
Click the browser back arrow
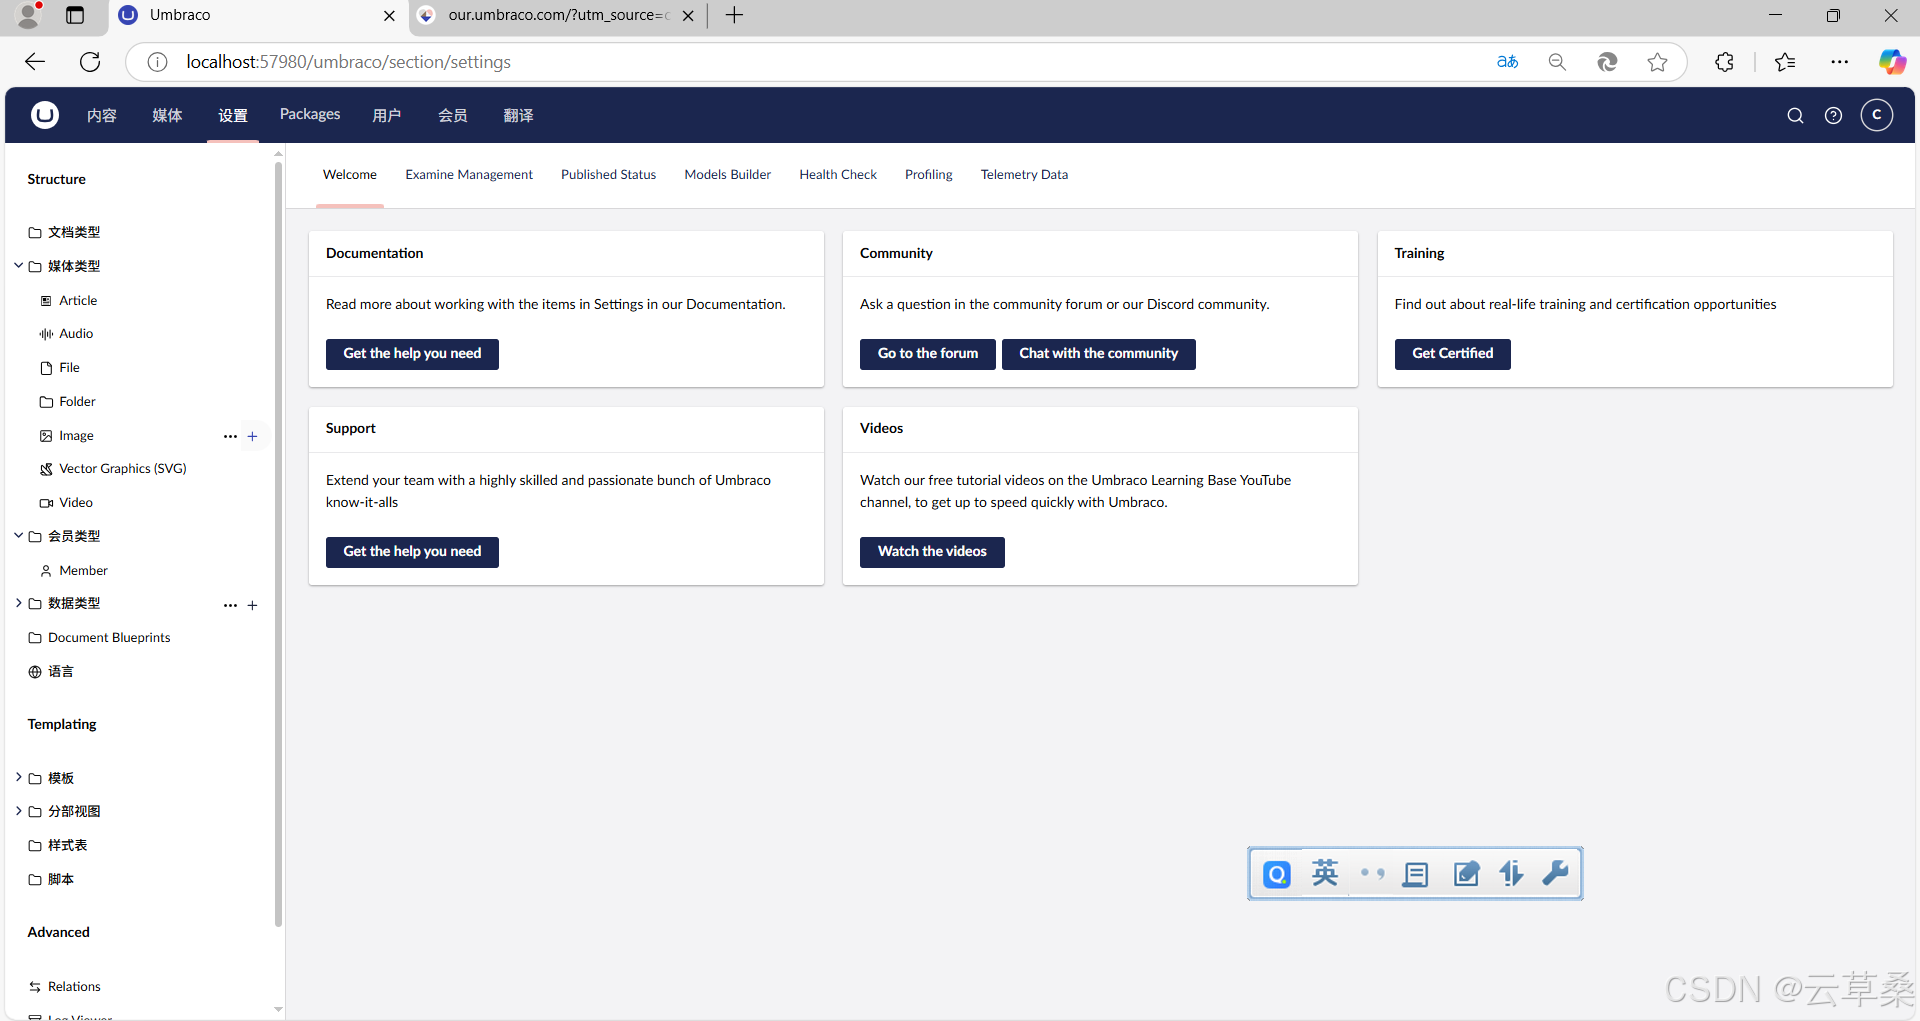pyautogui.click(x=35, y=62)
